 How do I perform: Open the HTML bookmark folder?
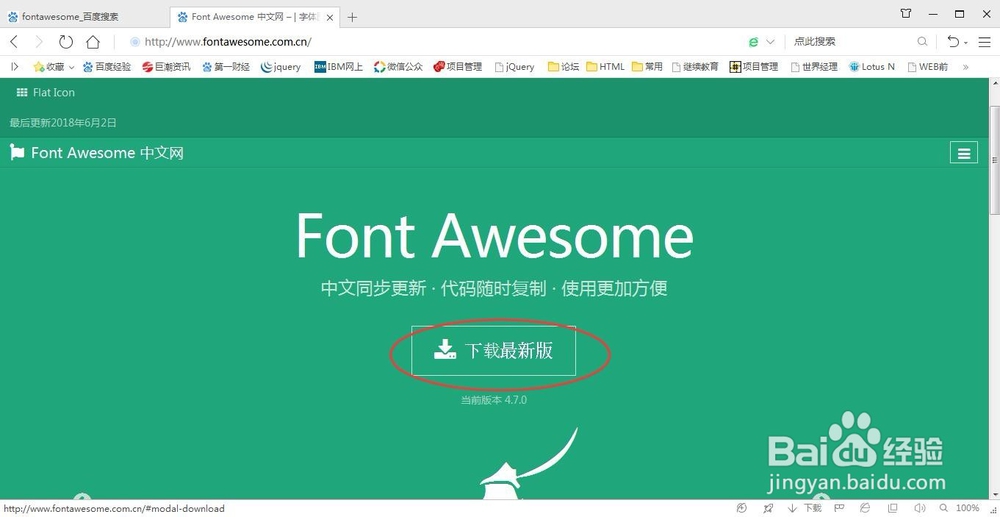click(x=605, y=66)
